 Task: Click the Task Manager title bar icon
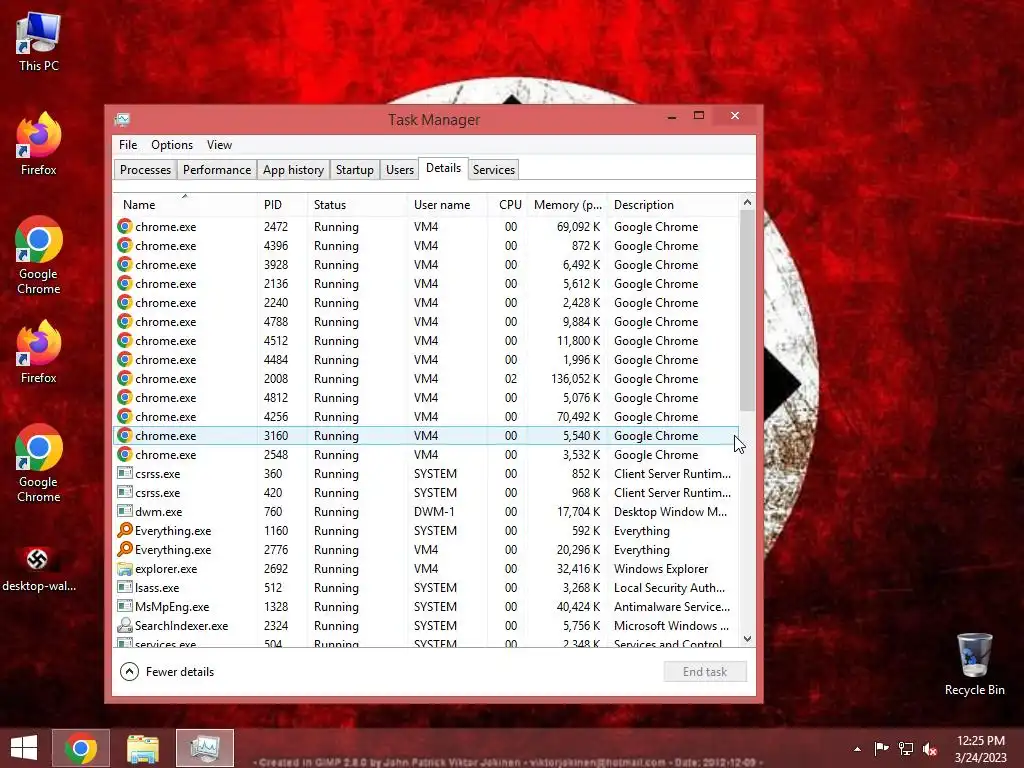coord(122,120)
